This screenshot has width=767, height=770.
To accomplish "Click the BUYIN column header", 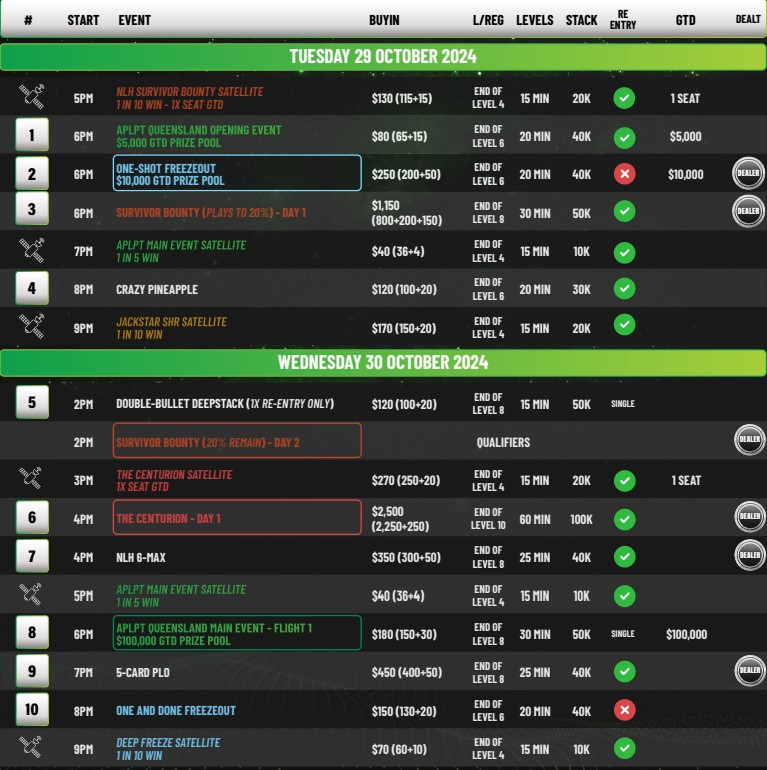I will click(384, 19).
